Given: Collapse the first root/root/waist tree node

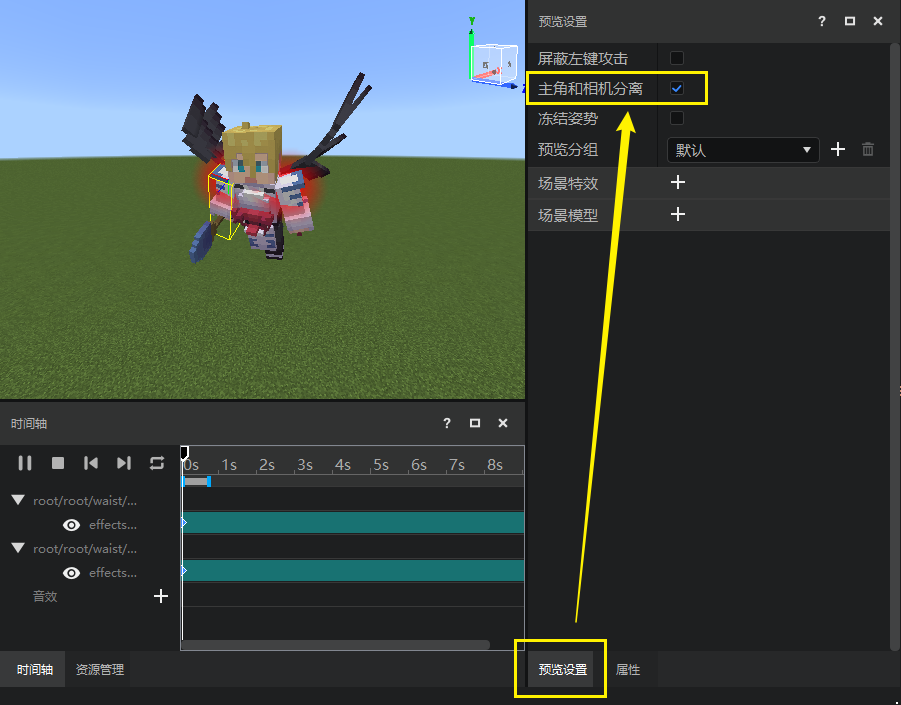Looking at the screenshot, I should (18, 500).
